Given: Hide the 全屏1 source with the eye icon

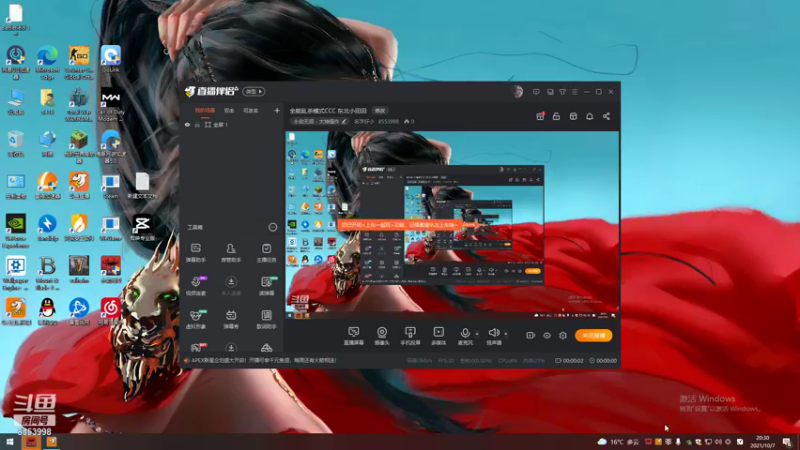Looking at the screenshot, I should pyautogui.click(x=187, y=124).
